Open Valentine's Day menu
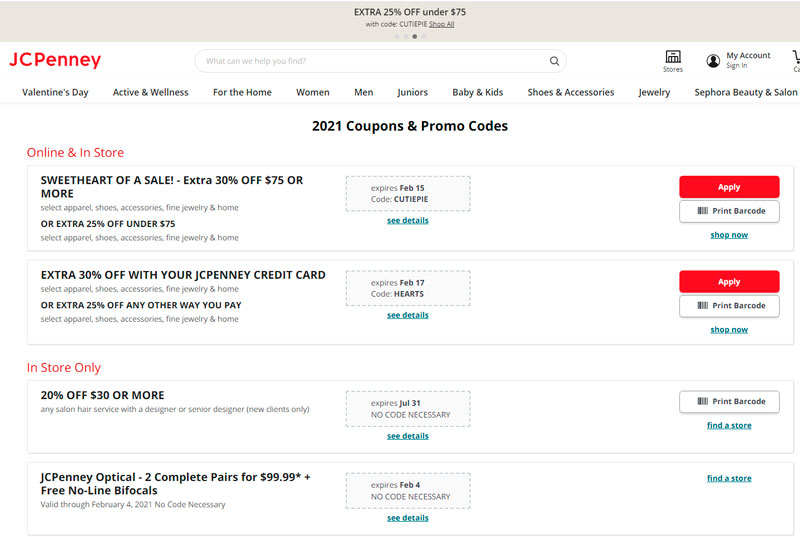The width and height of the screenshot is (800, 537). pos(55,92)
